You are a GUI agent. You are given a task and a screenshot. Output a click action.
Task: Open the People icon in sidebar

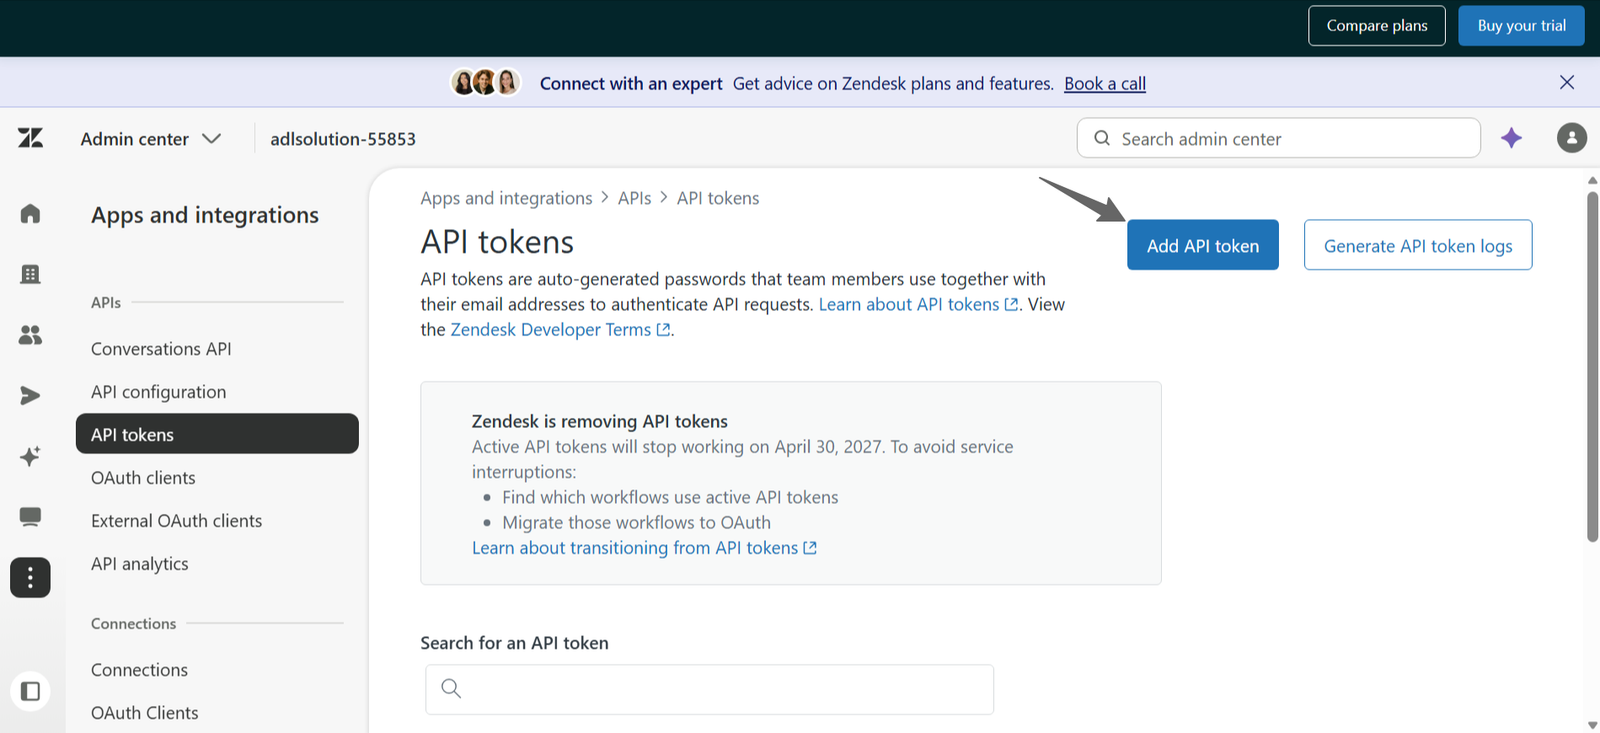pos(30,335)
